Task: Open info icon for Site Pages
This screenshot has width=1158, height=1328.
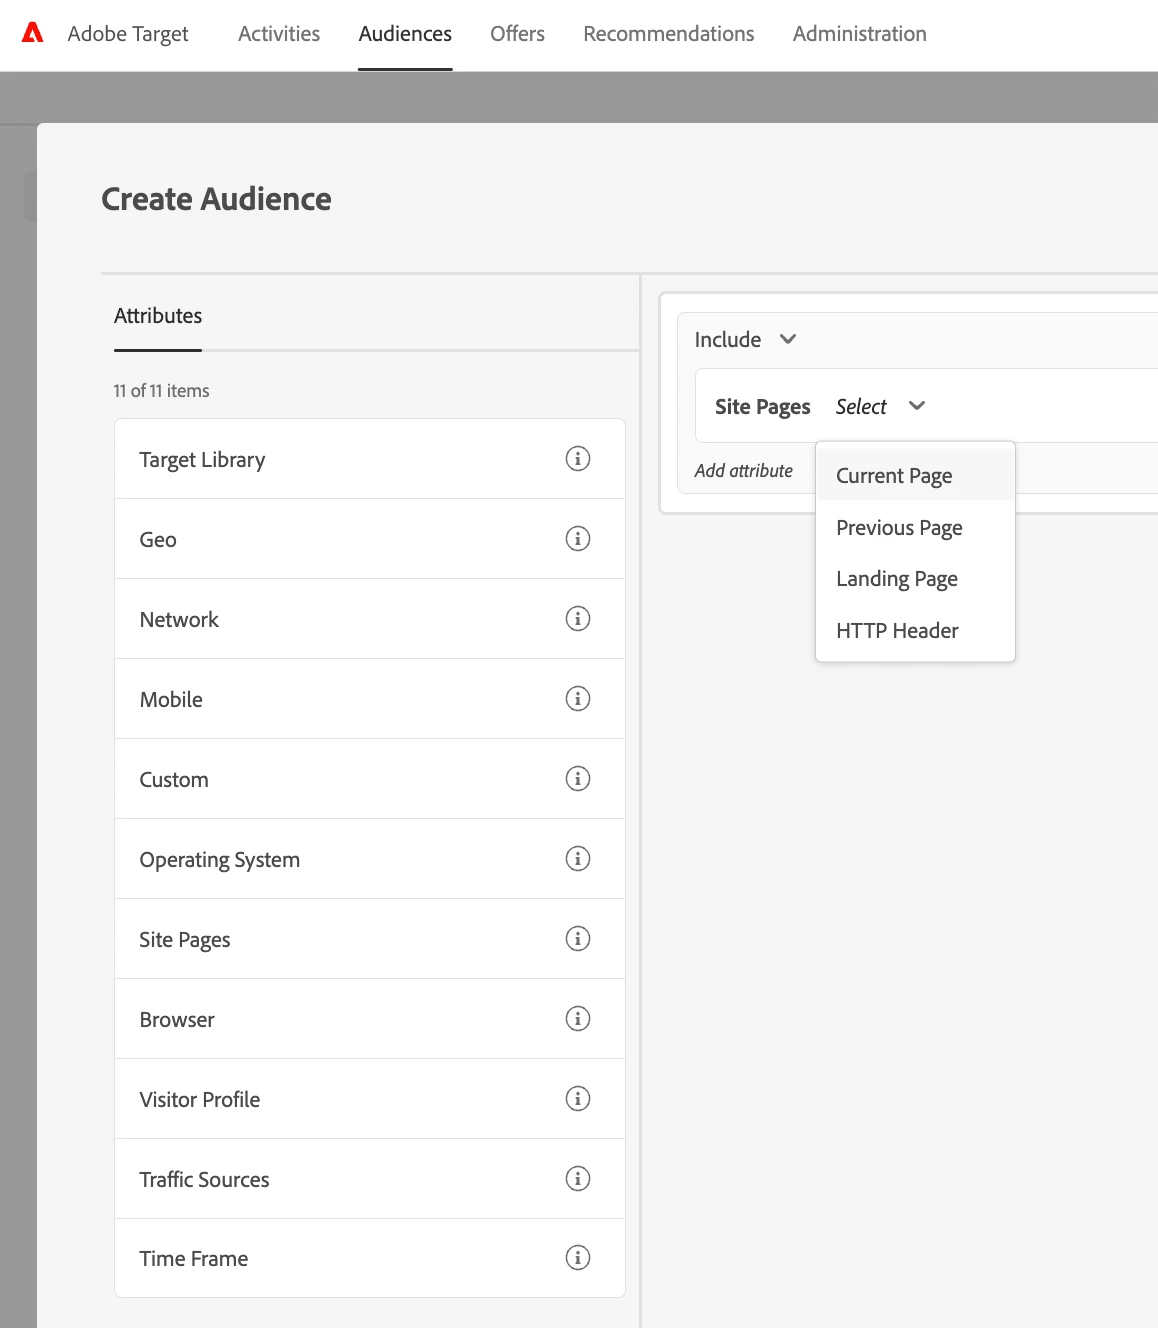Action: coord(578,939)
